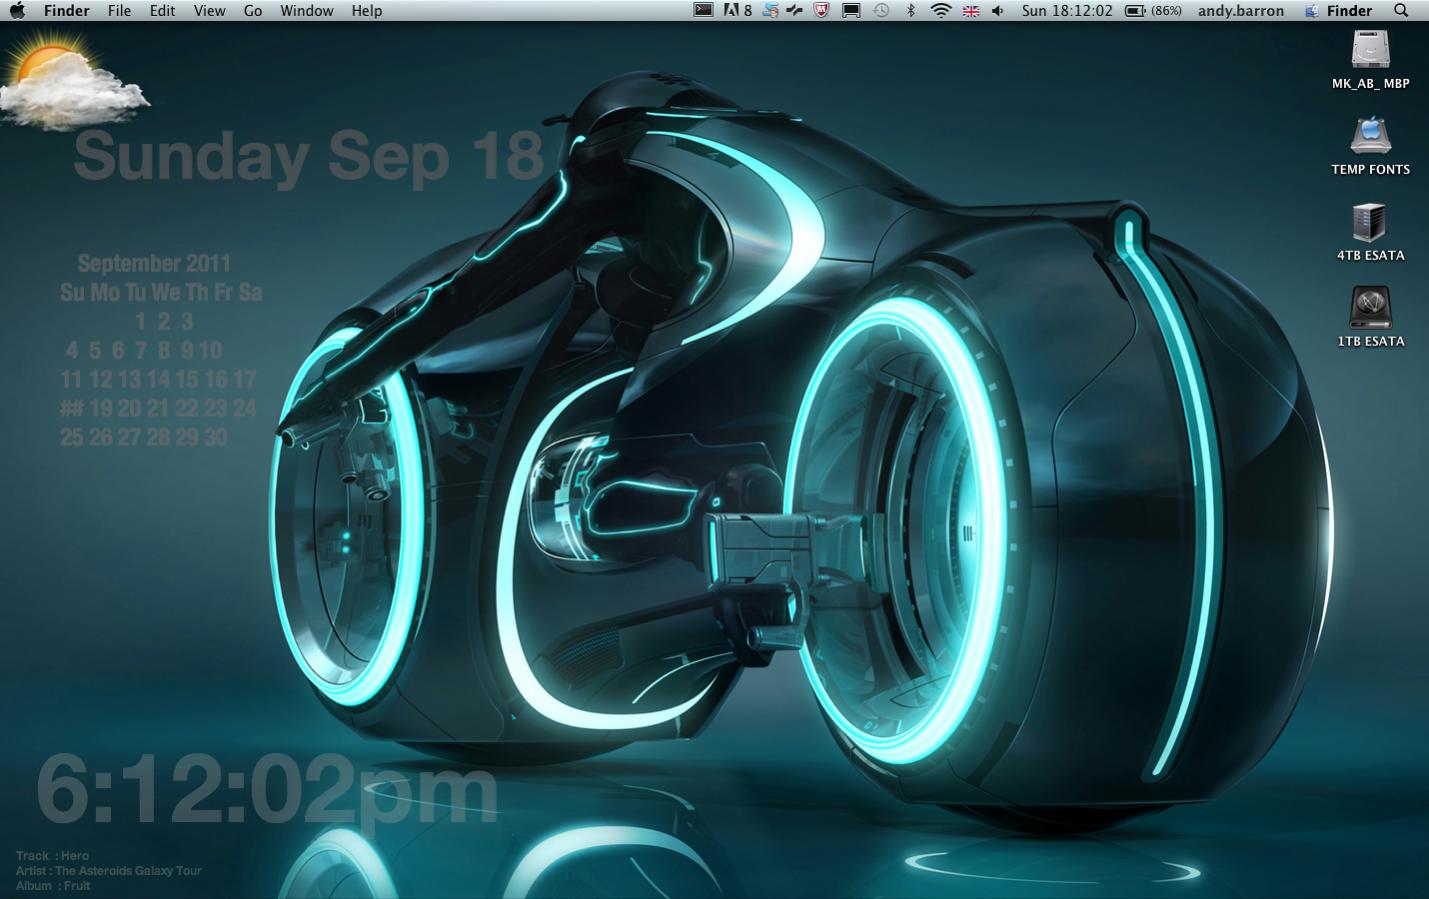The height and width of the screenshot is (899, 1429).
Task: Click the (86%) battery percentage
Action: pos(1166,10)
